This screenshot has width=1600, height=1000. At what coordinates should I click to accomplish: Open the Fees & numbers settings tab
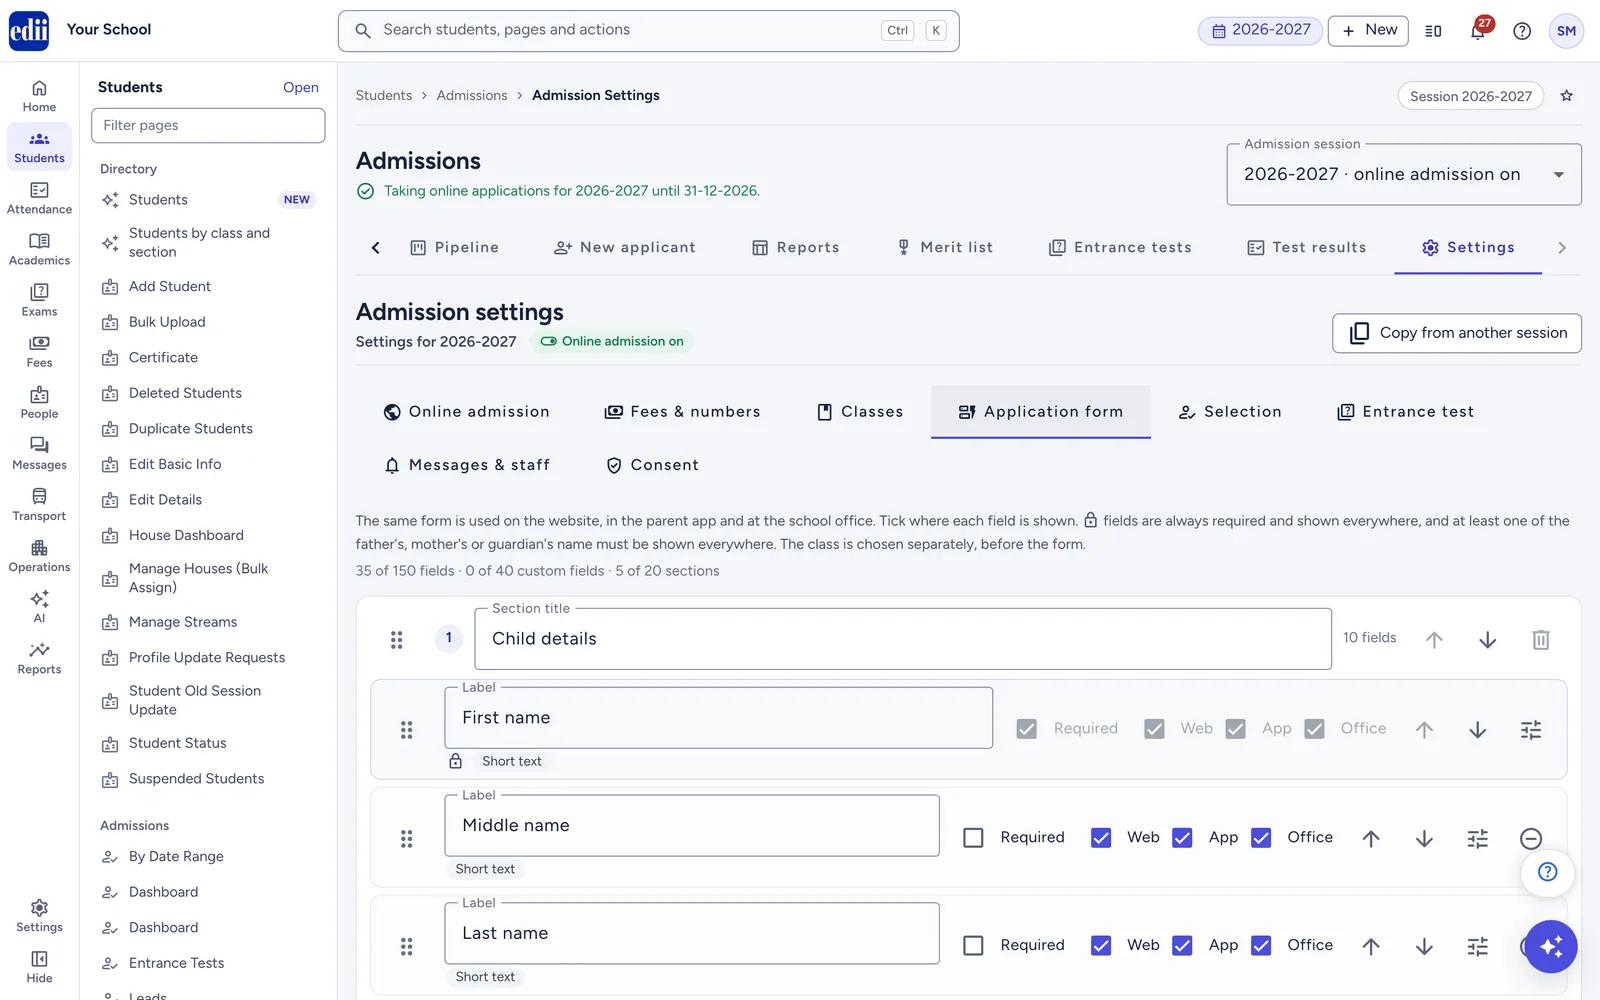point(683,412)
